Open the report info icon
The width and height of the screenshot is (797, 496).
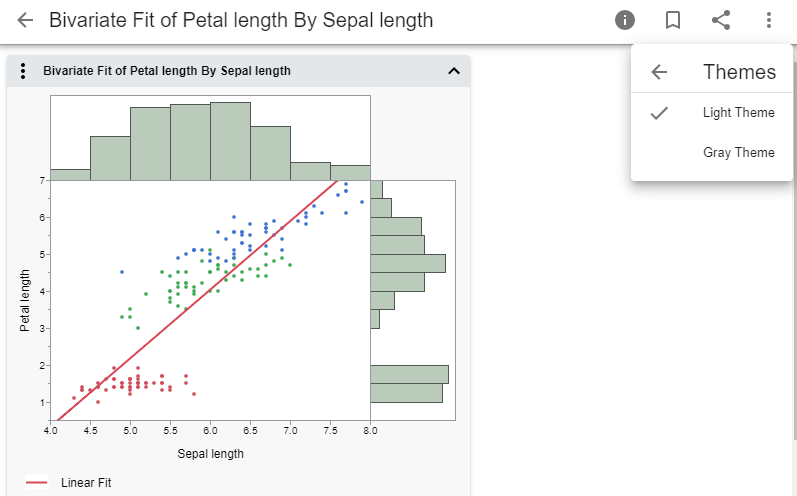tap(625, 20)
